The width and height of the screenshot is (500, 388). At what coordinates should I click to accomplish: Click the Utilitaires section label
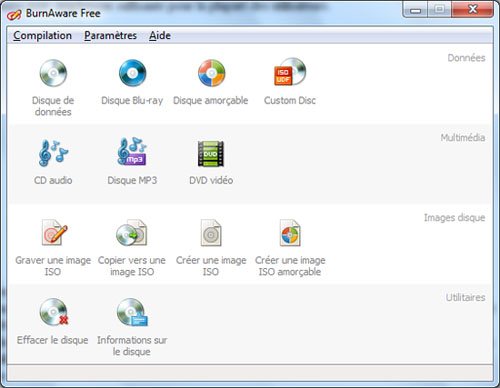pos(465,297)
